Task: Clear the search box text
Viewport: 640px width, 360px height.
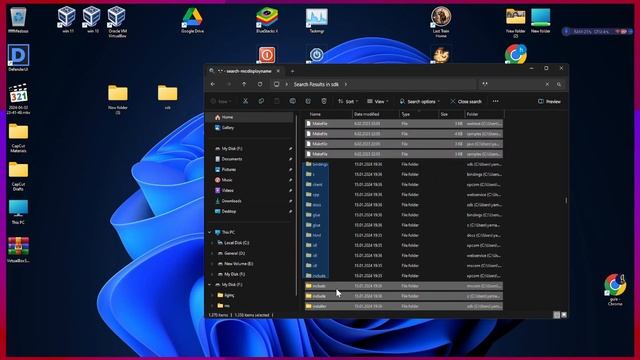Action: tap(547, 84)
